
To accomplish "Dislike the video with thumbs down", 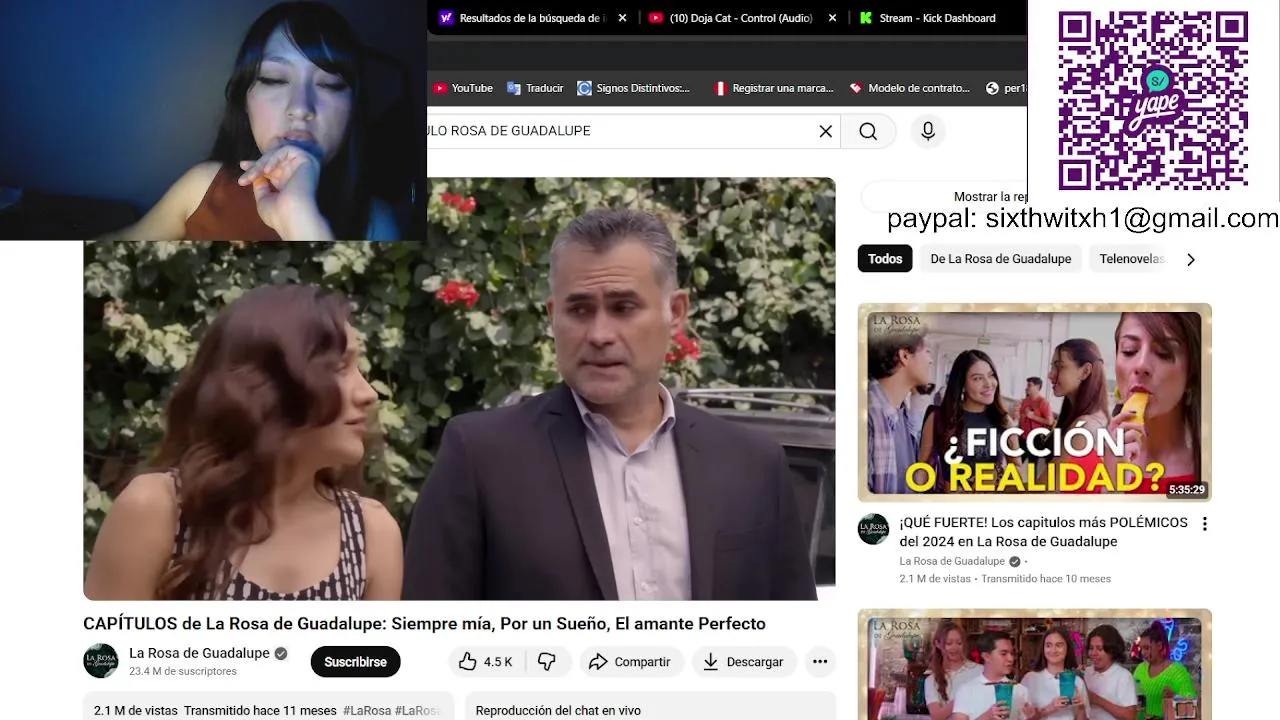I will [x=547, y=662].
